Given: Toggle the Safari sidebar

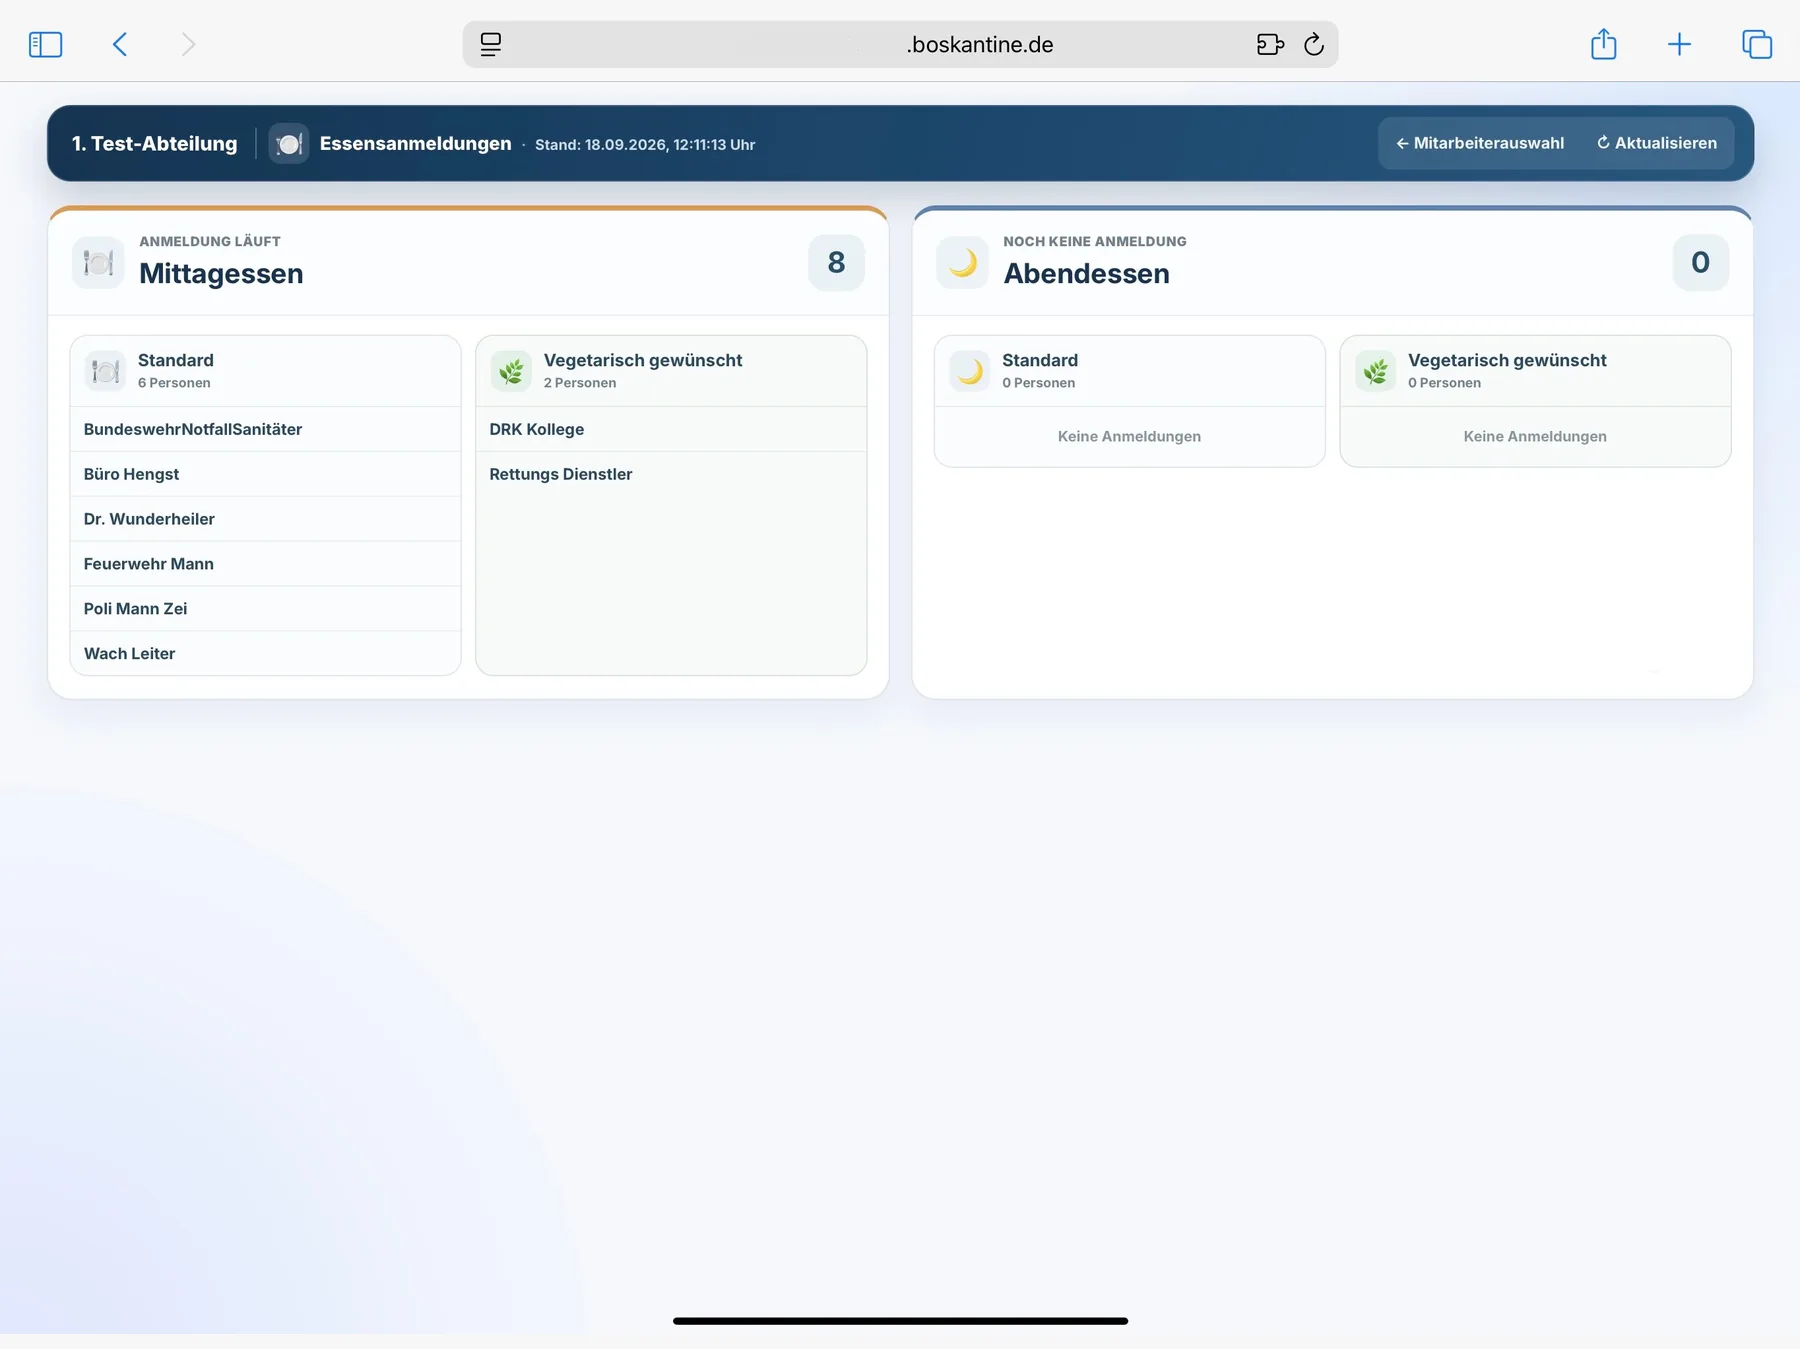Looking at the screenshot, I should click(x=45, y=44).
